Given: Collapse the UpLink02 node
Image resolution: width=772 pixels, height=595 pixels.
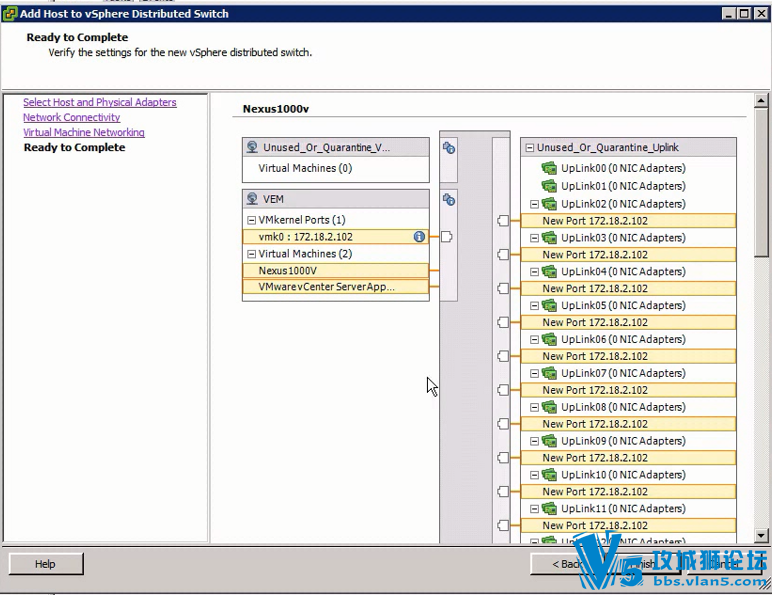Looking at the screenshot, I should point(534,204).
